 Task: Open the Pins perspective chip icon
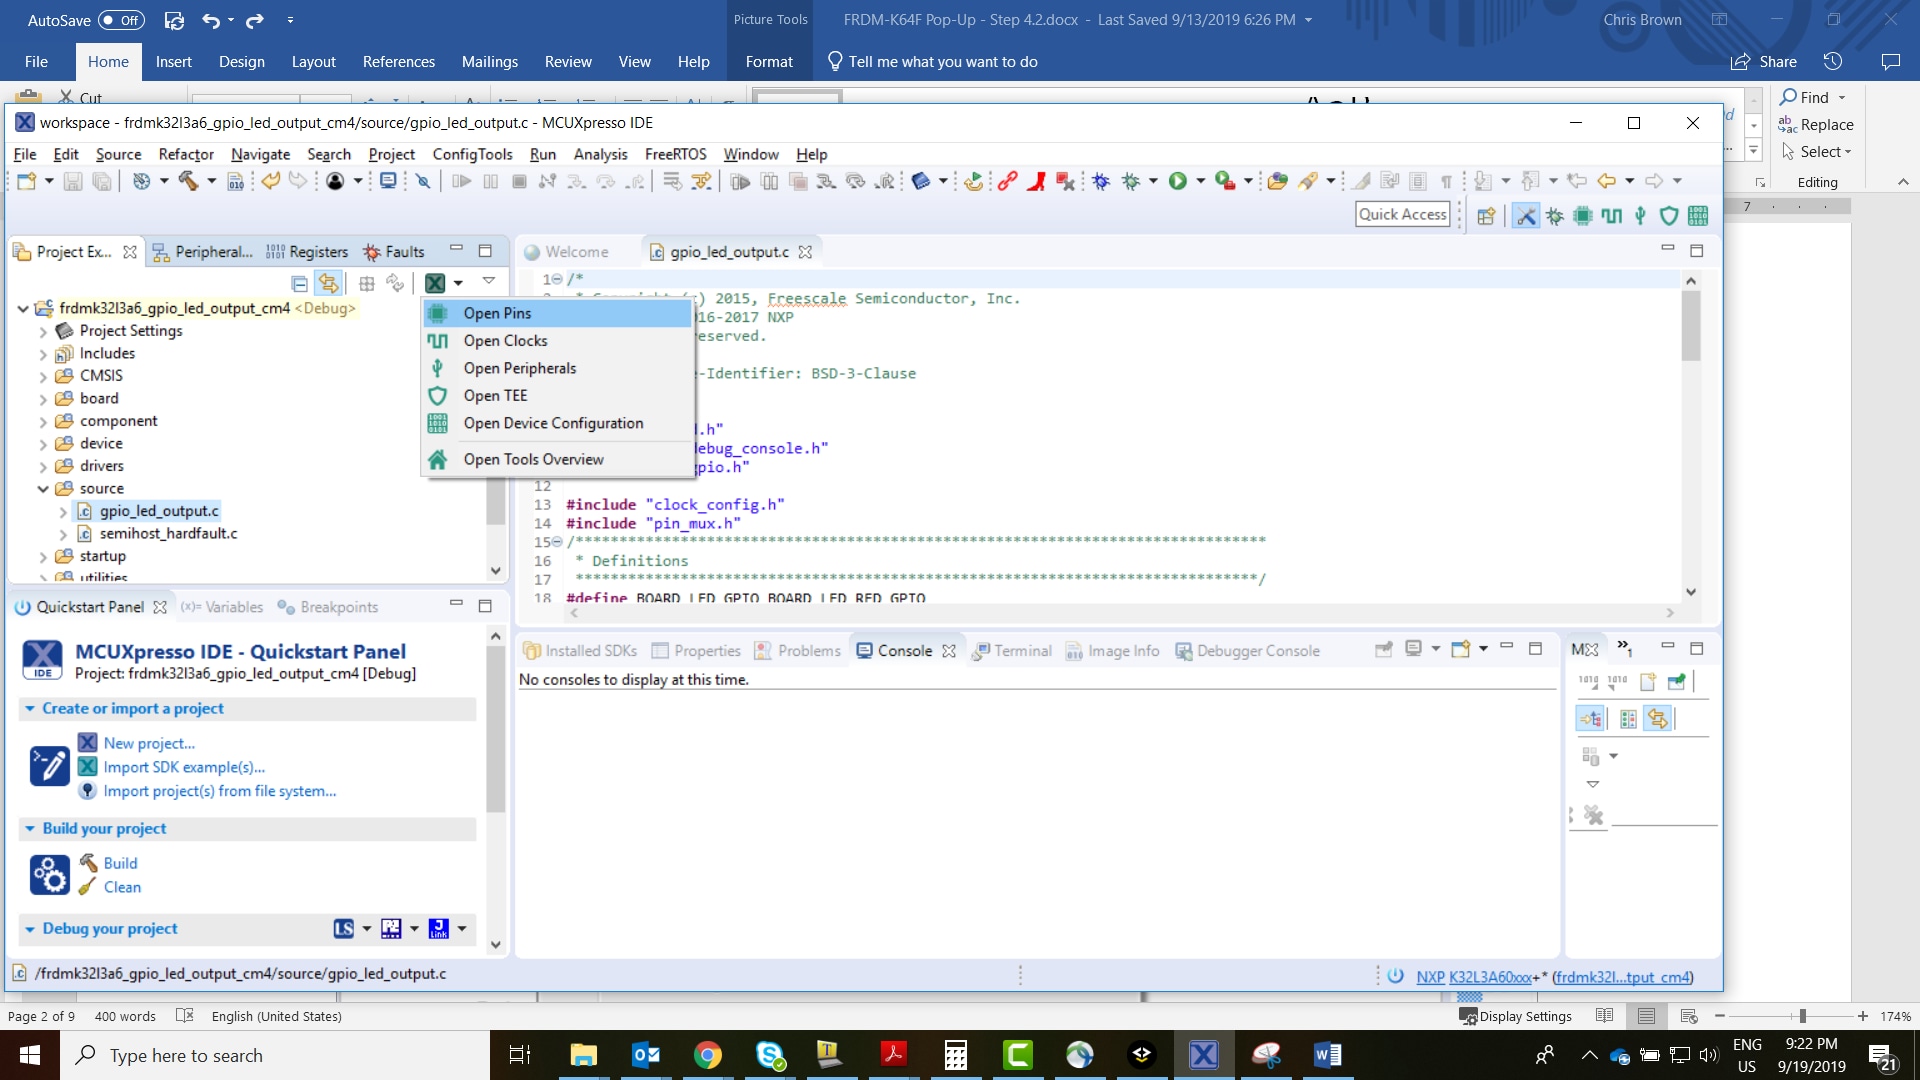pos(1583,215)
